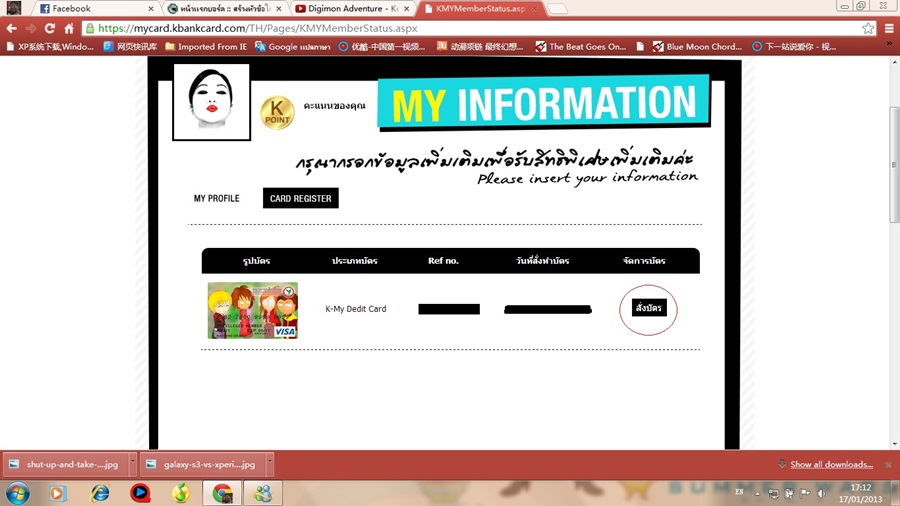Screen dimensions: 900x506
Task: Switch to the Digimon Adventure YouTube tab
Action: click(351, 9)
